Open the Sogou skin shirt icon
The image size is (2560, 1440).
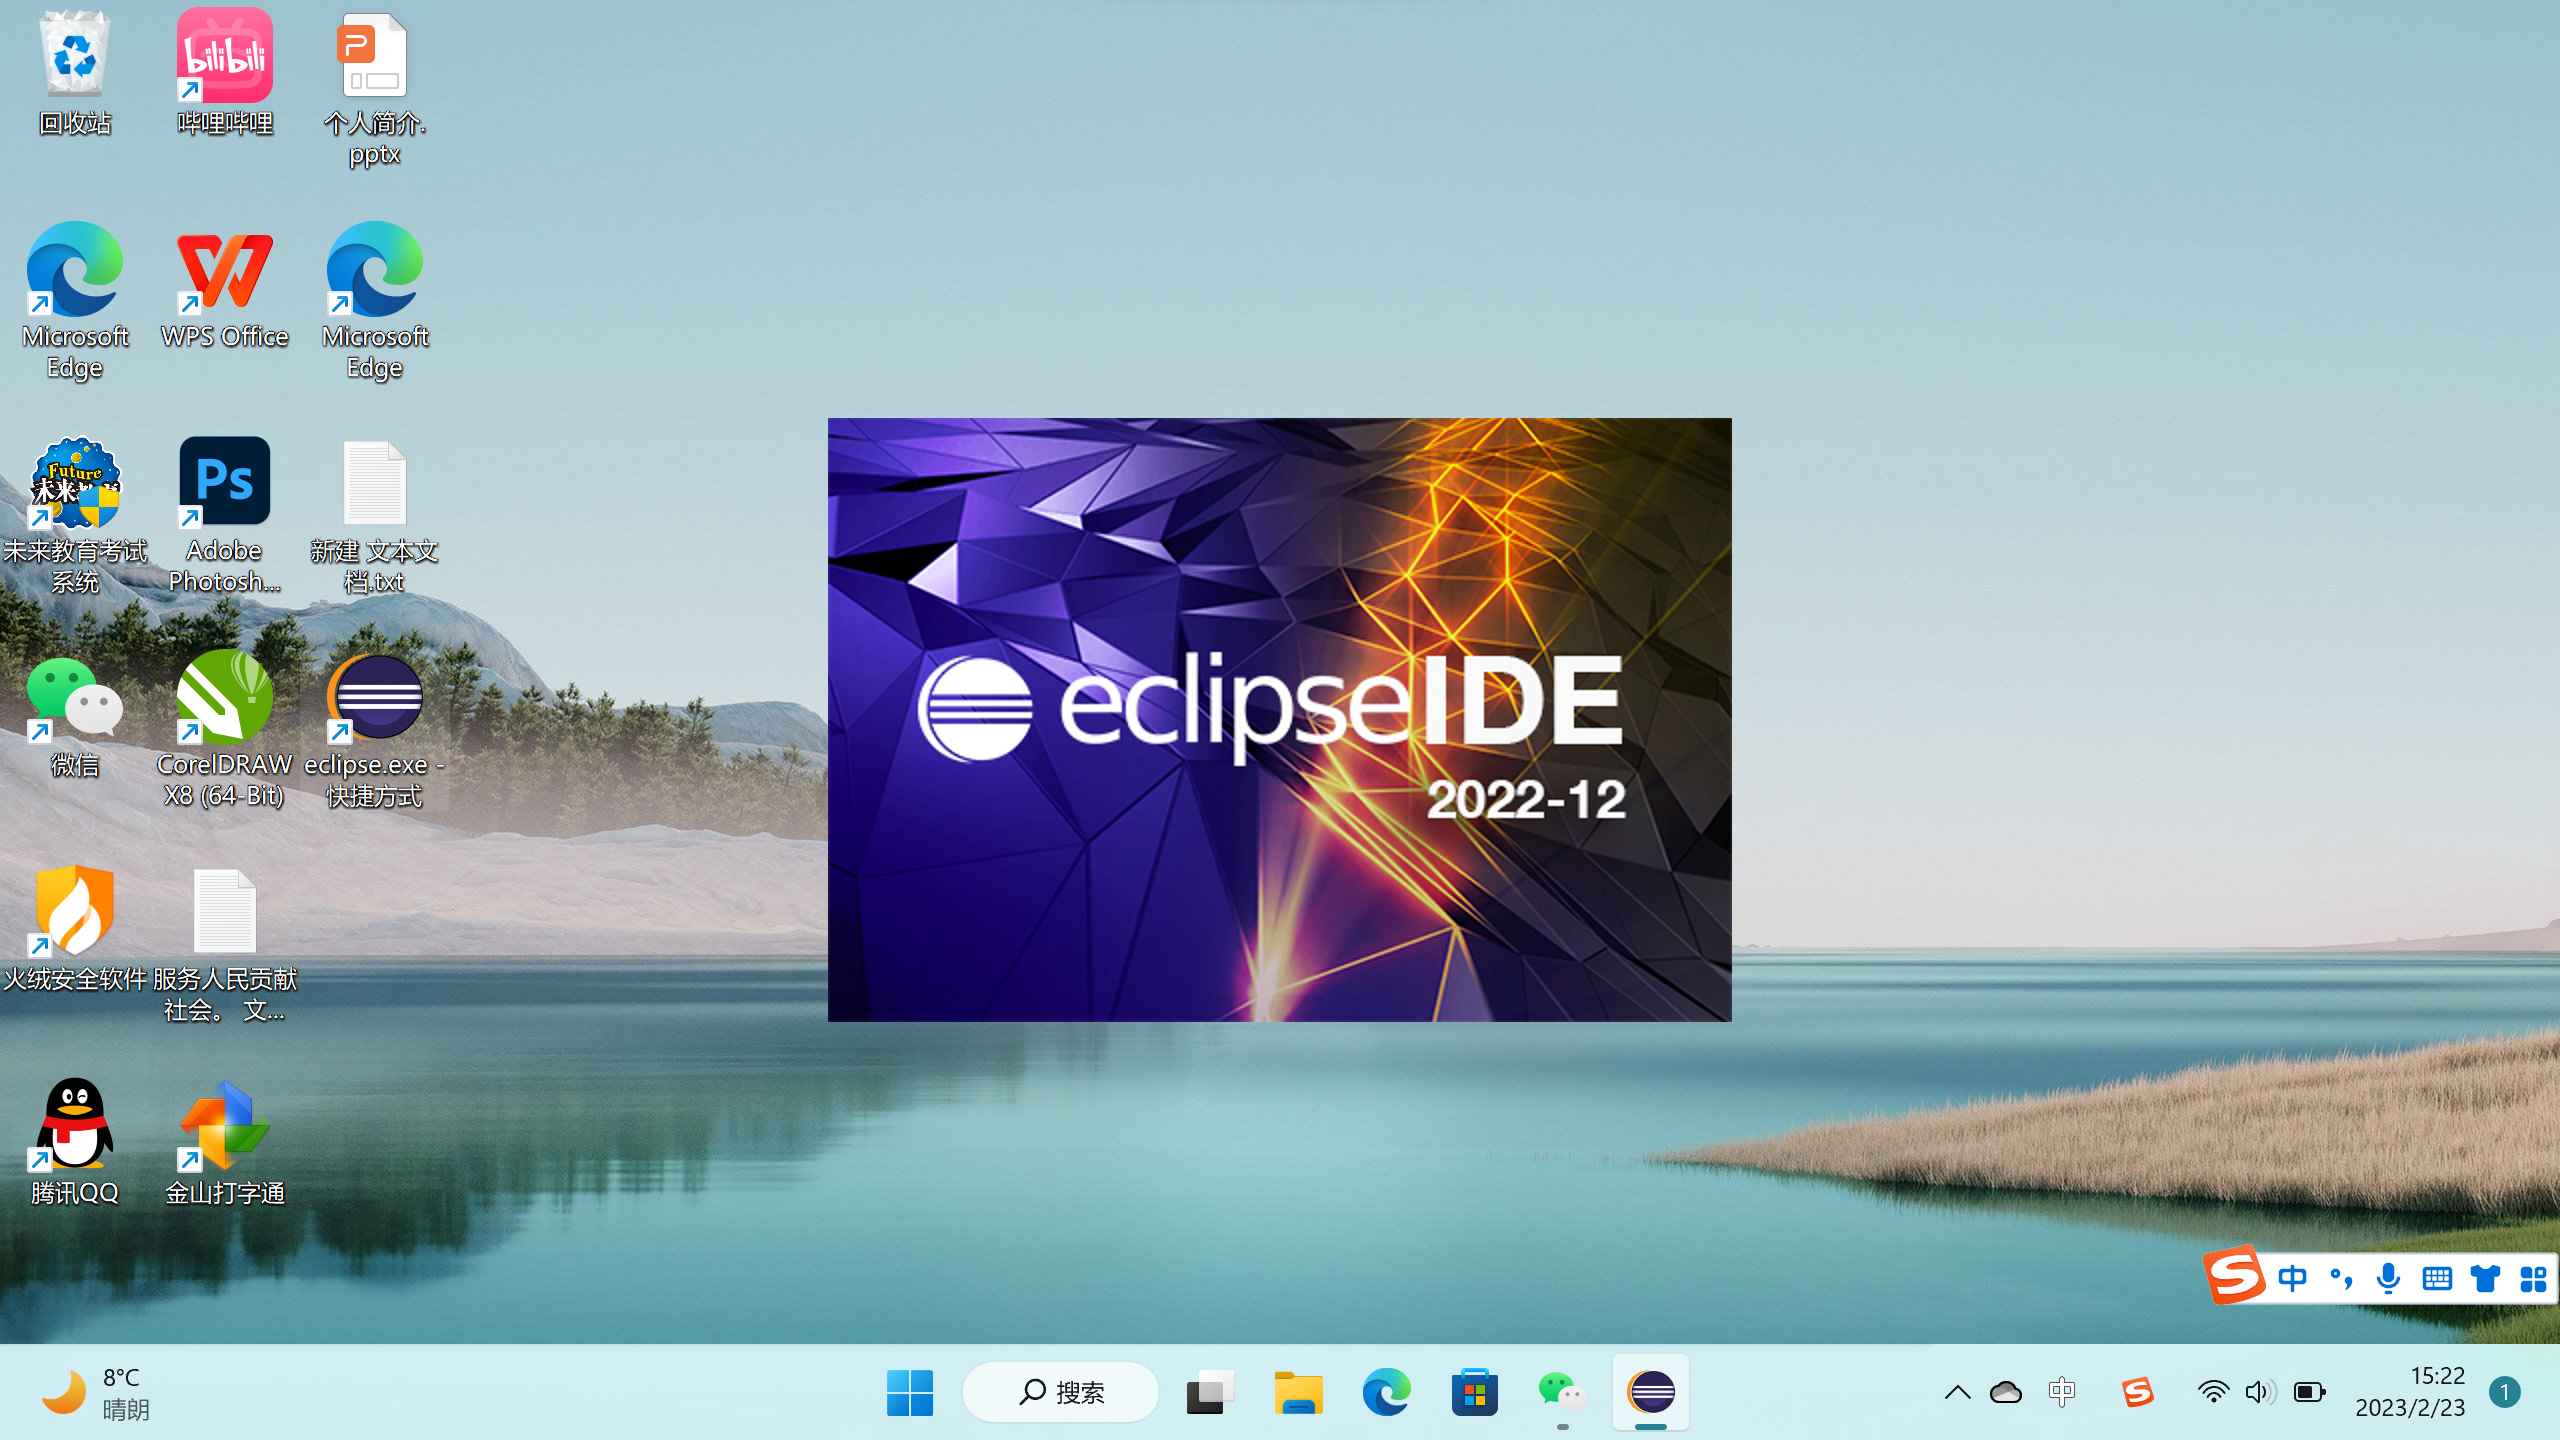click(x=2485, y=1278)
